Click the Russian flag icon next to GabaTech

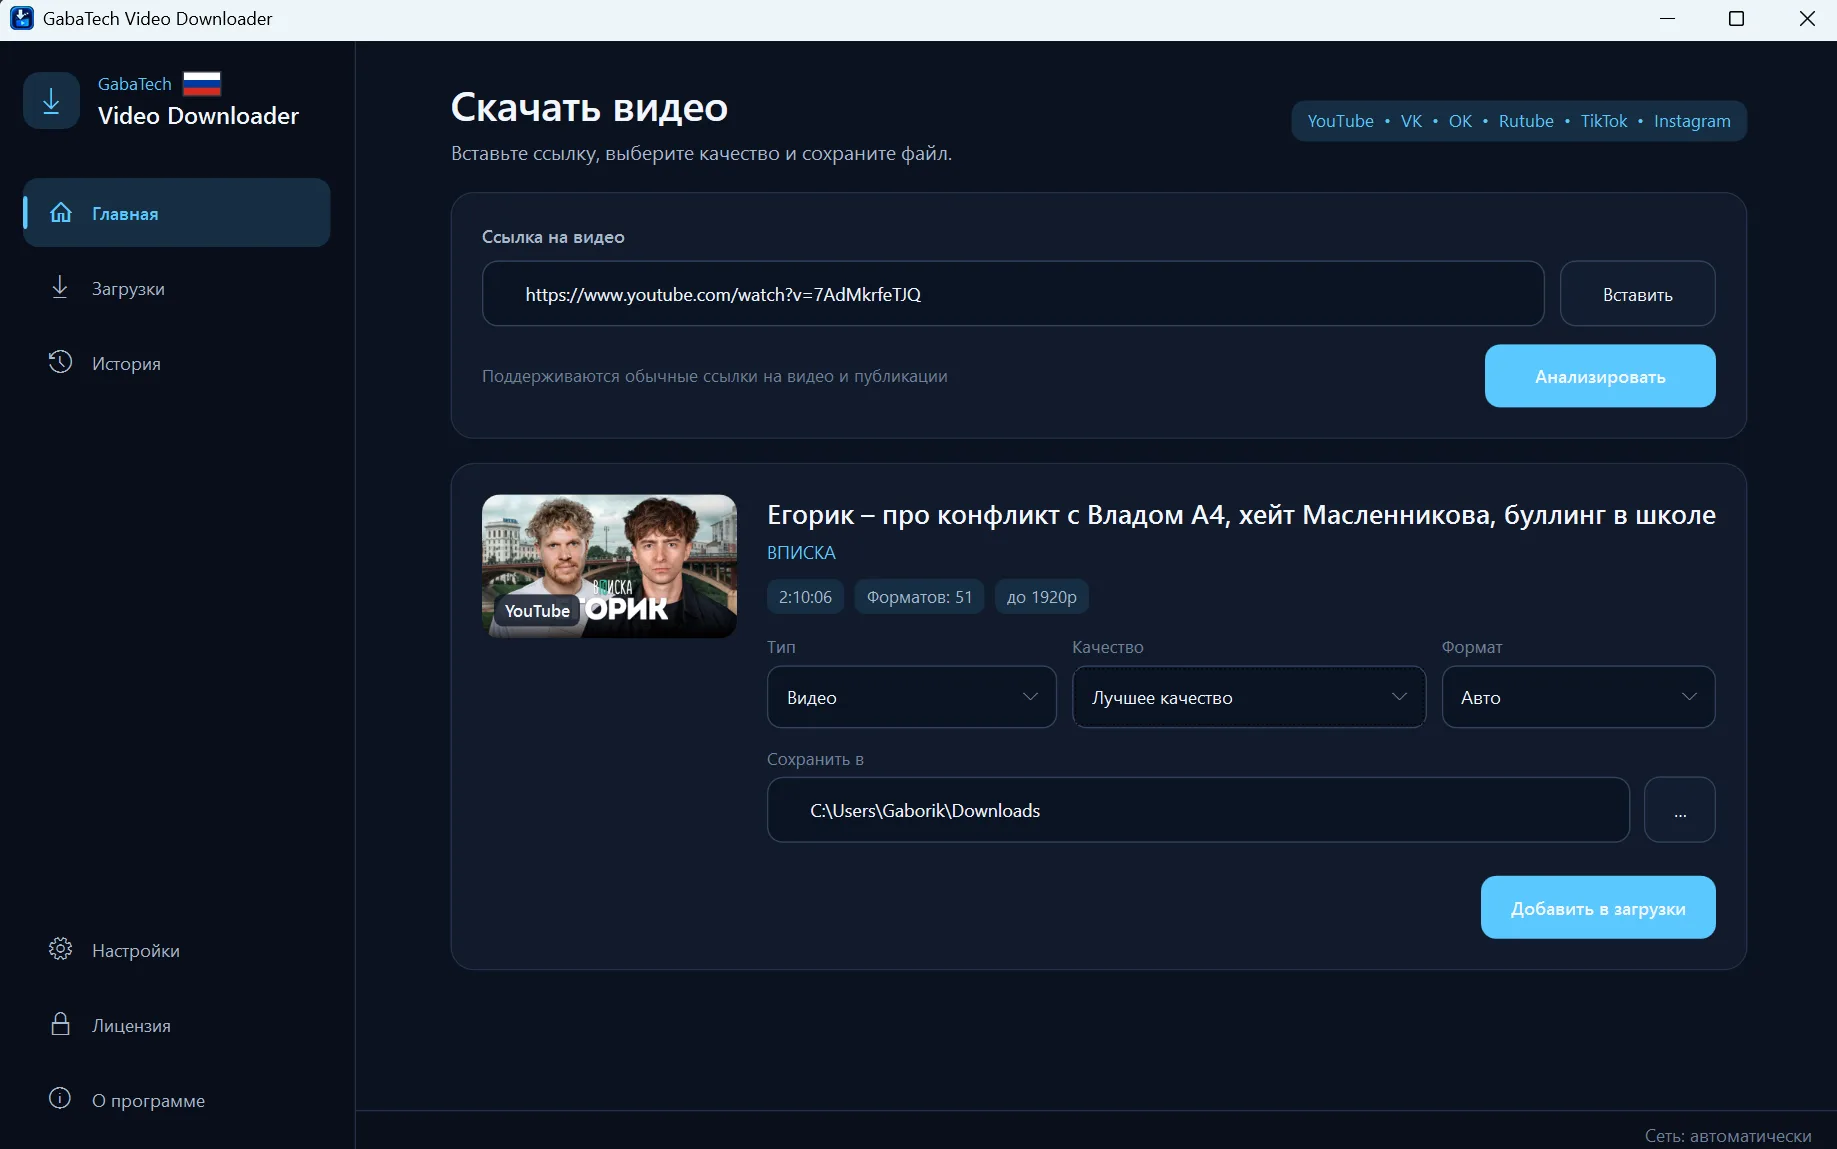(x=202, y=84)
